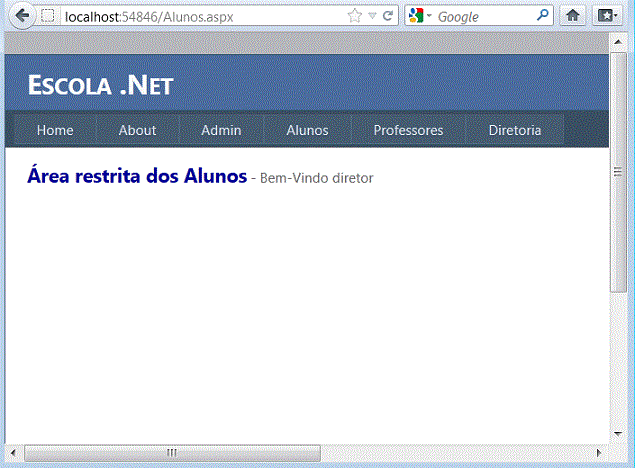Viewport: 635px width, 468px height.
Task: Click the site identity icon beside the URL
Action: (x=48, y=16)
